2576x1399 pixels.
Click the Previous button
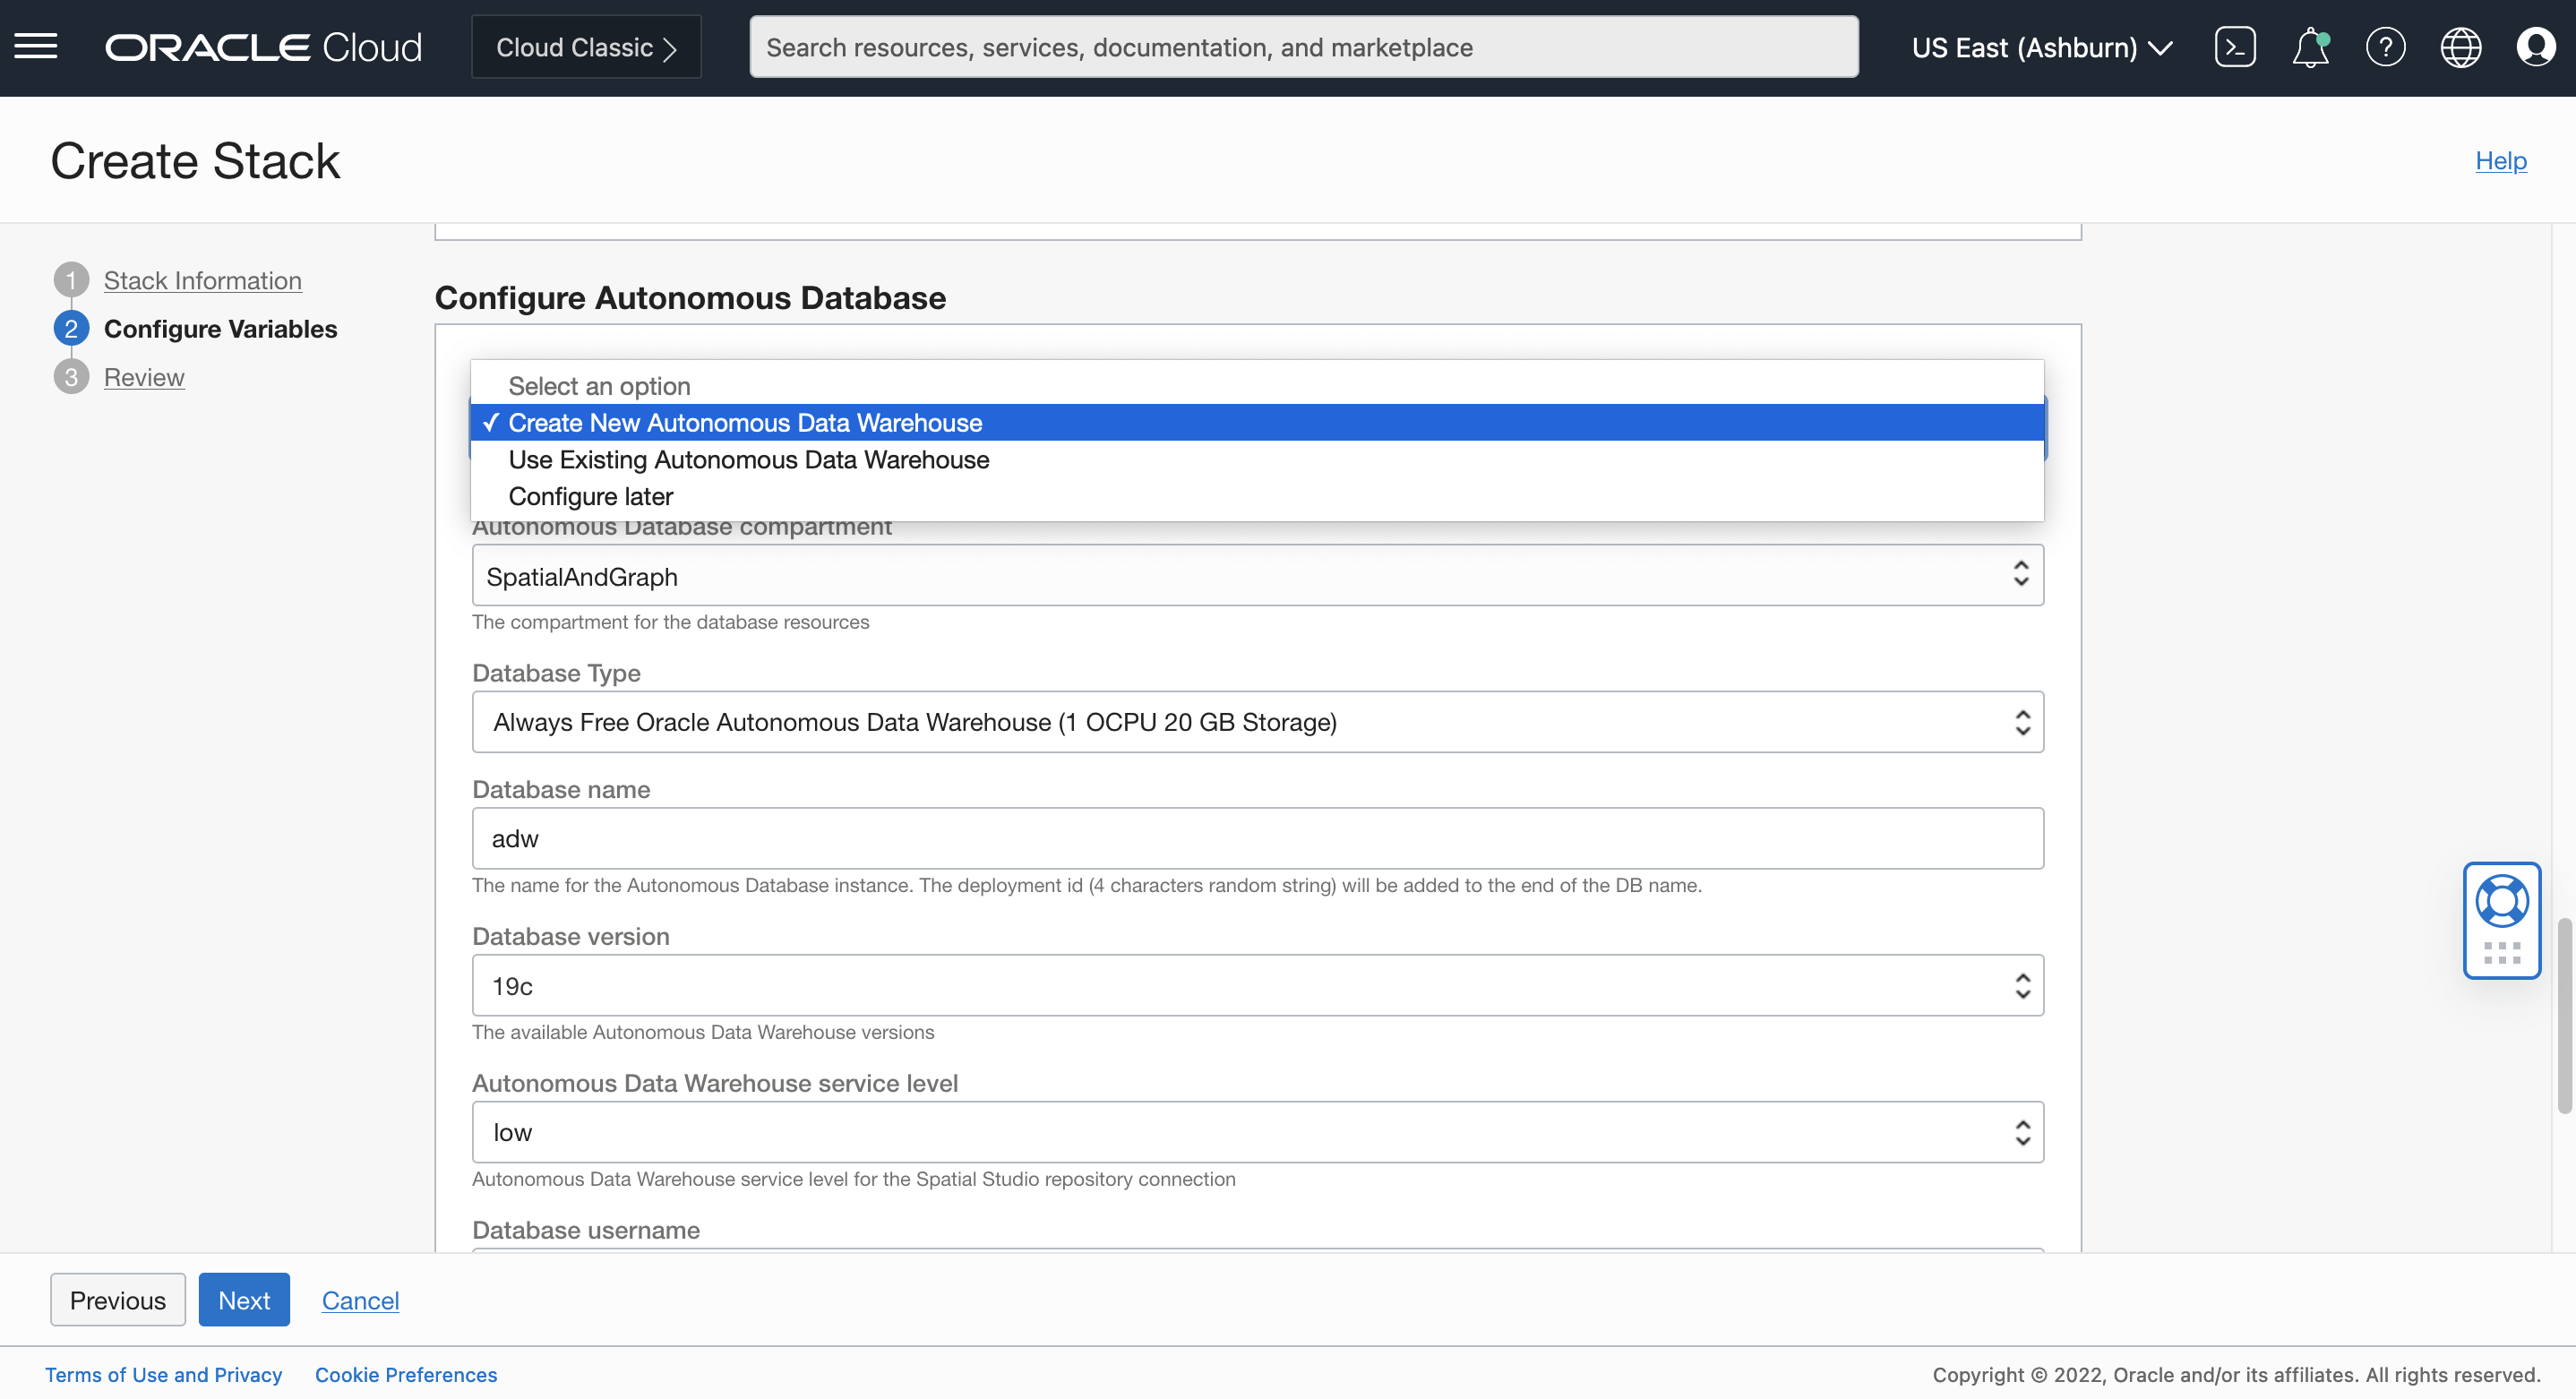pyautogui.click(x=117, y=1299)
